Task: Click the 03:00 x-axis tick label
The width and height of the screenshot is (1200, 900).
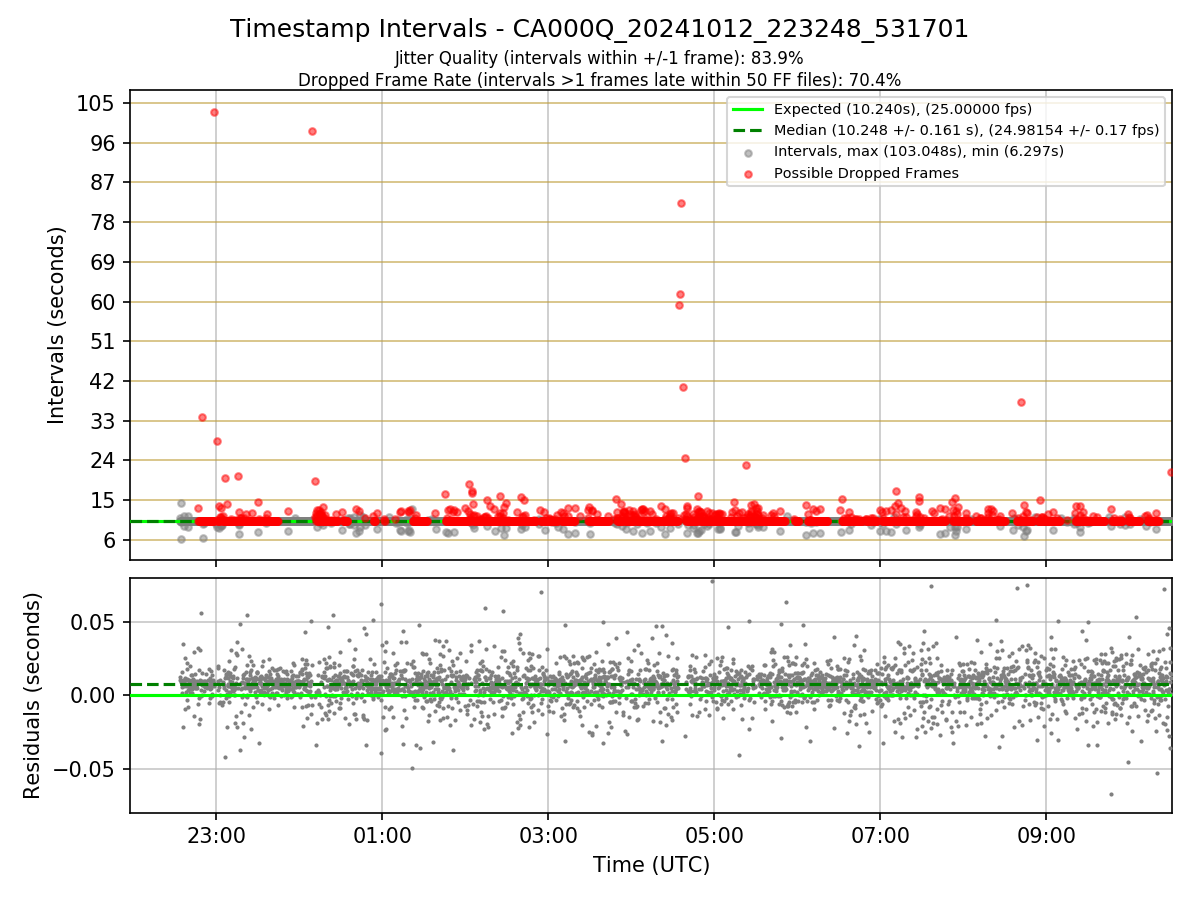Action: [x=548, y=835]
